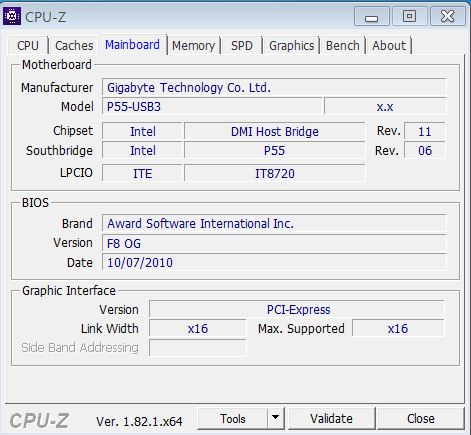
Task: Click the Validate button
Action: click(331, 419)
